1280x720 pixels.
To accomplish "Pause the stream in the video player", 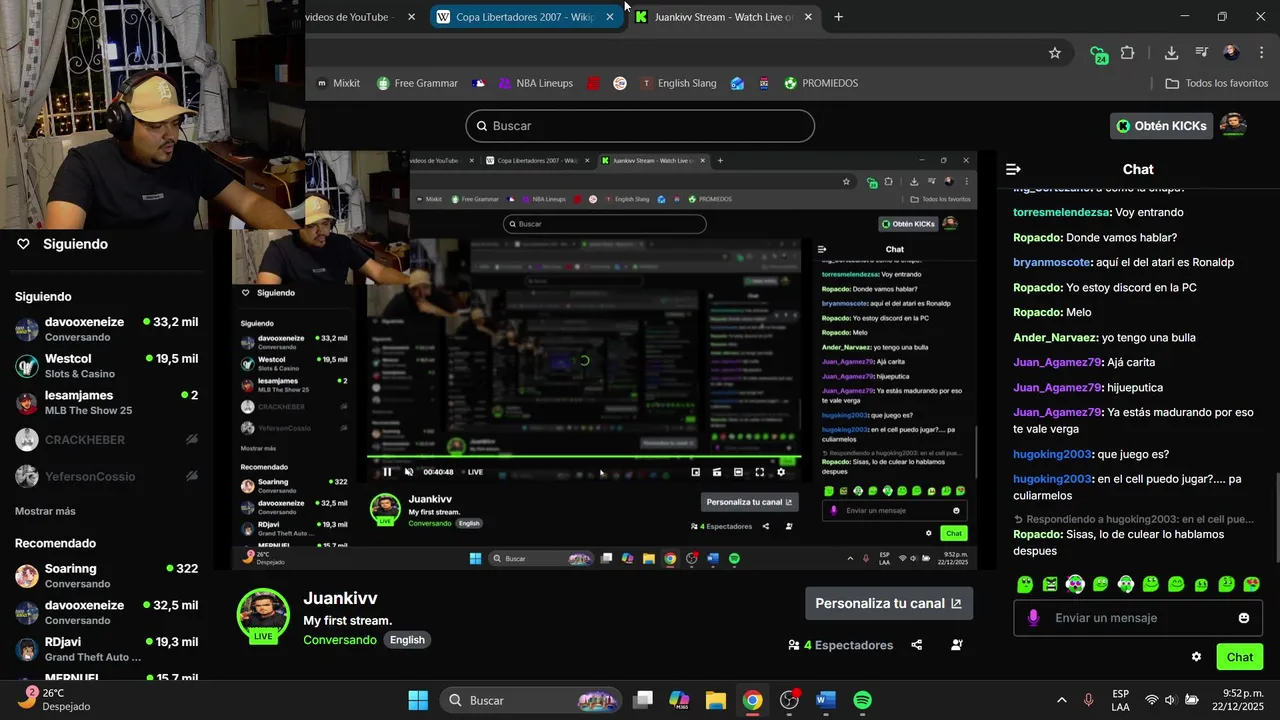I will 387,472.
